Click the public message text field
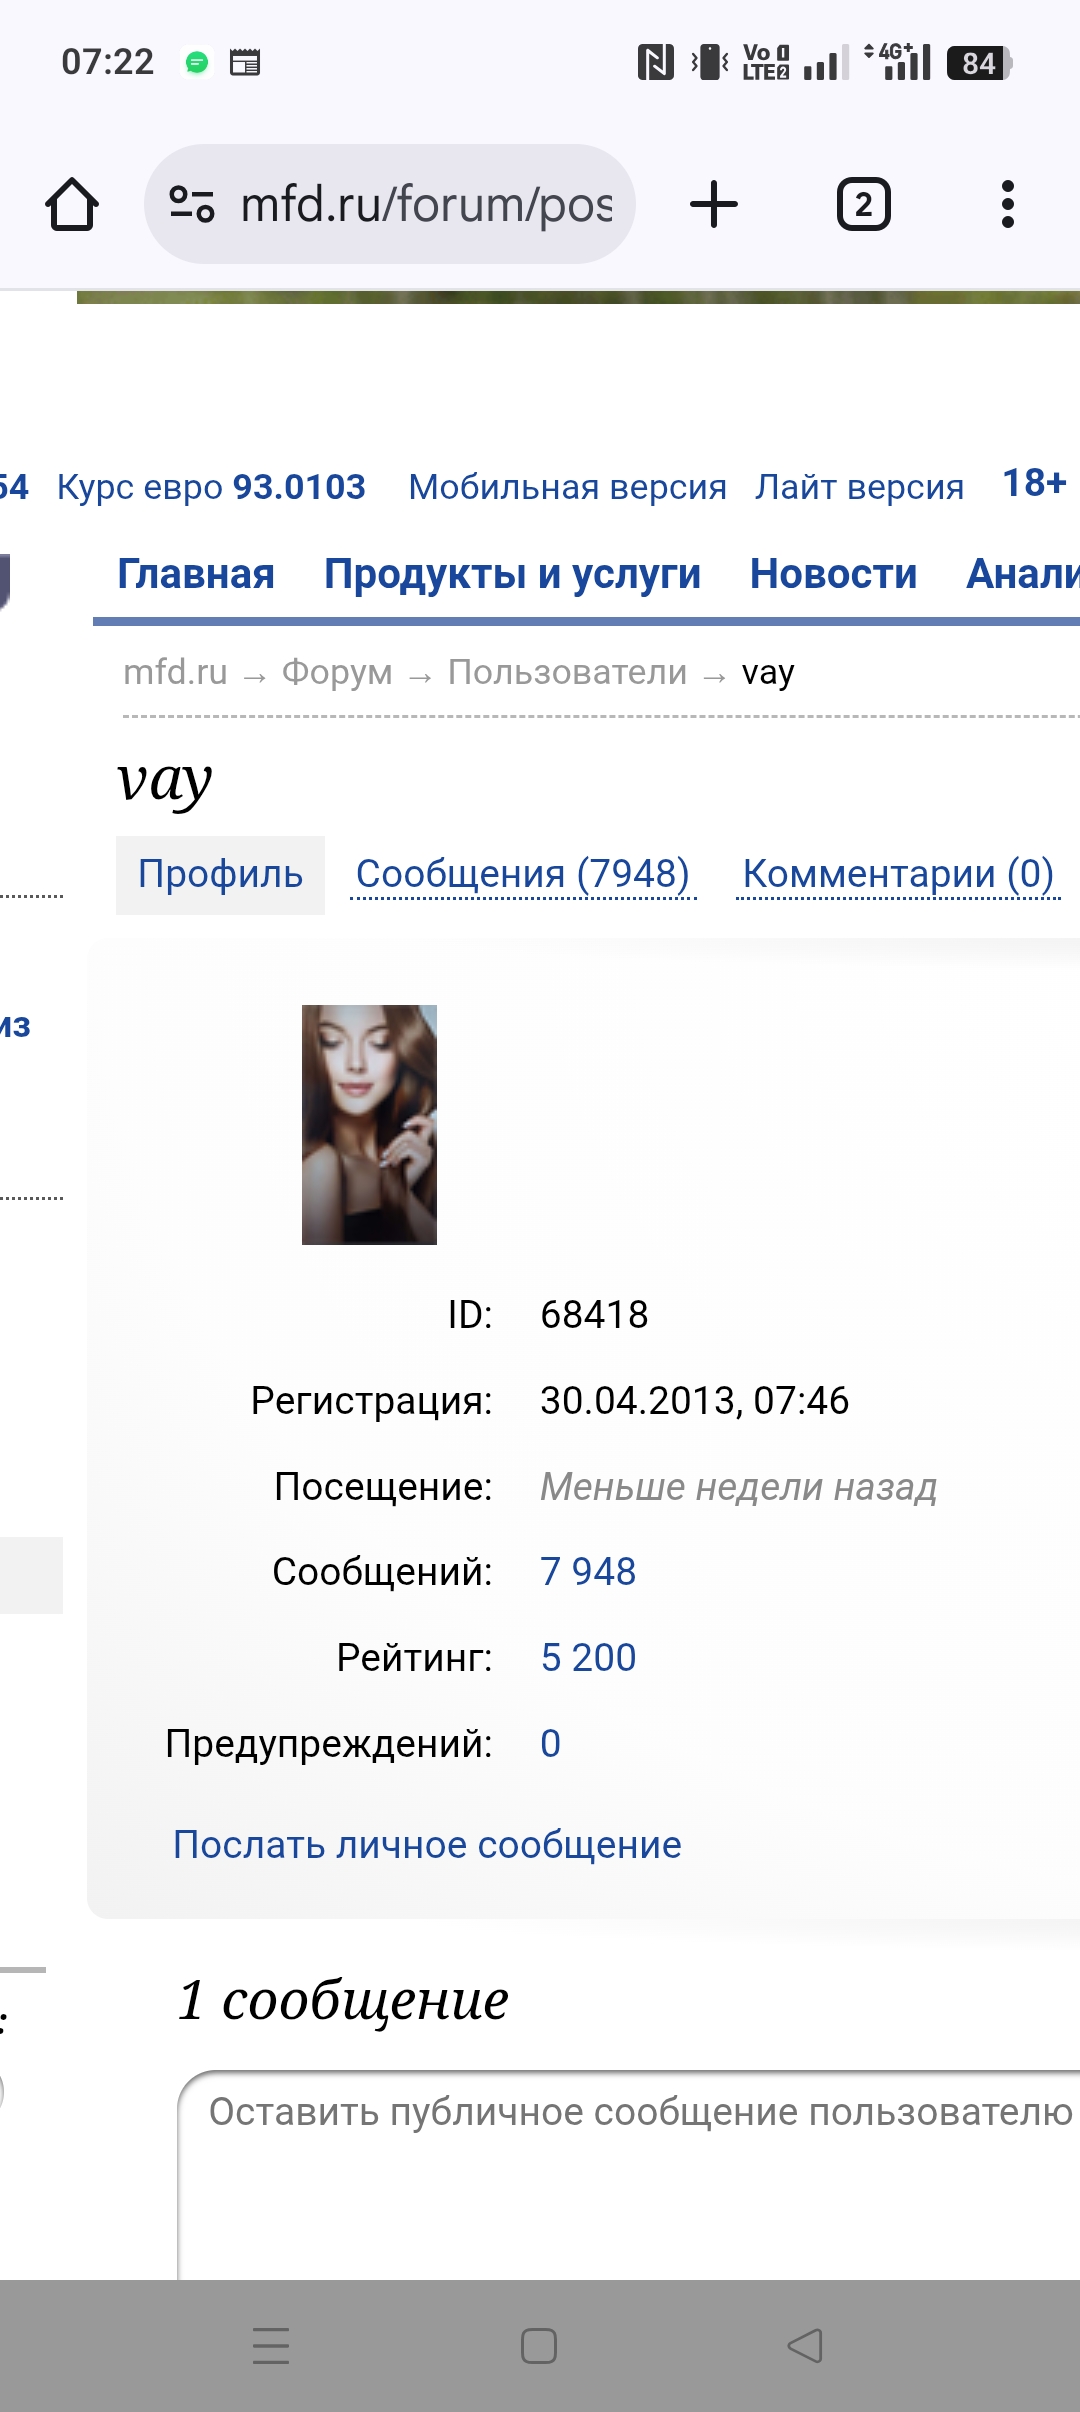 click(629, 2175)
